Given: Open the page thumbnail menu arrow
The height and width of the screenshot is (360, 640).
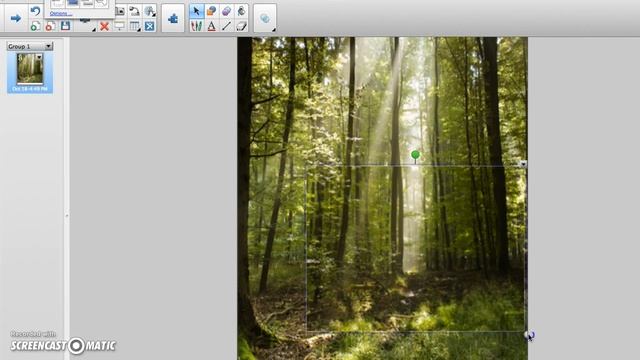Looking at the screenshot, I should click(39, 58).
